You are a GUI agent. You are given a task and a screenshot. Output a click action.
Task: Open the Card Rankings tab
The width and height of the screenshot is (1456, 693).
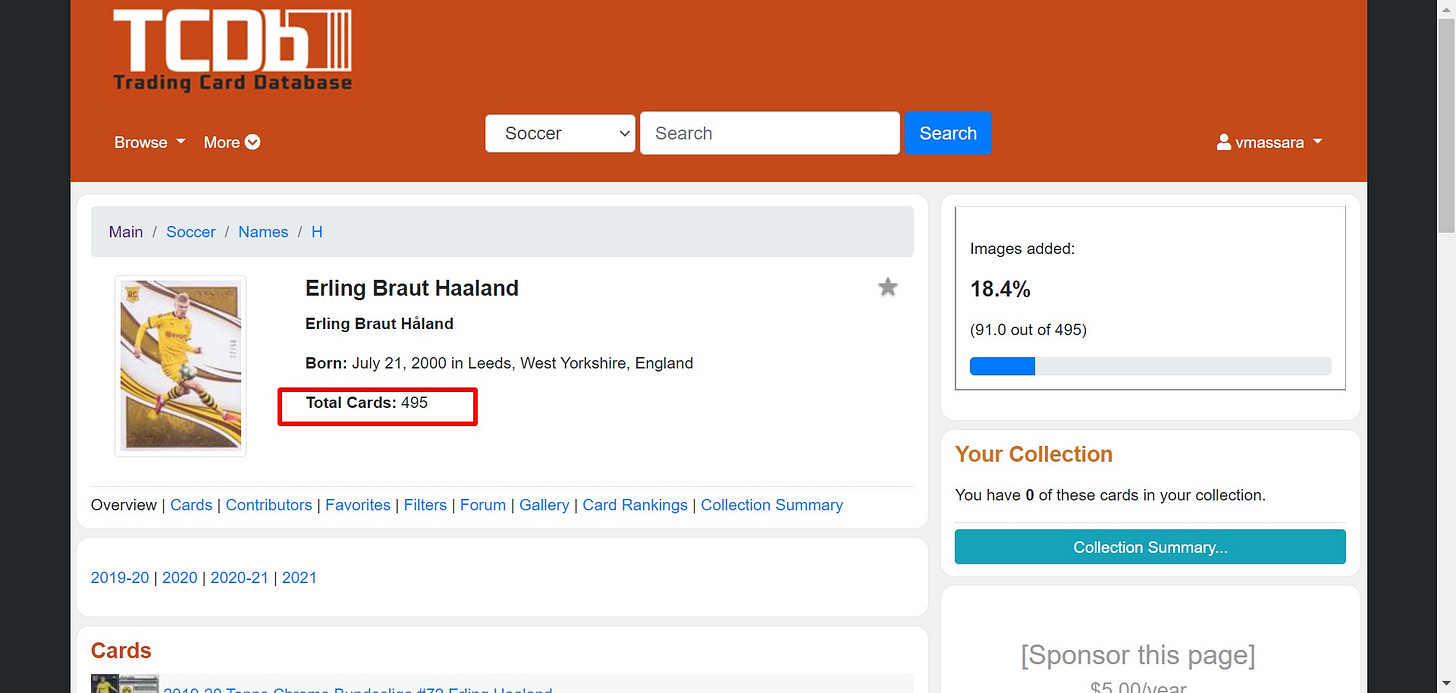point(635,505)
